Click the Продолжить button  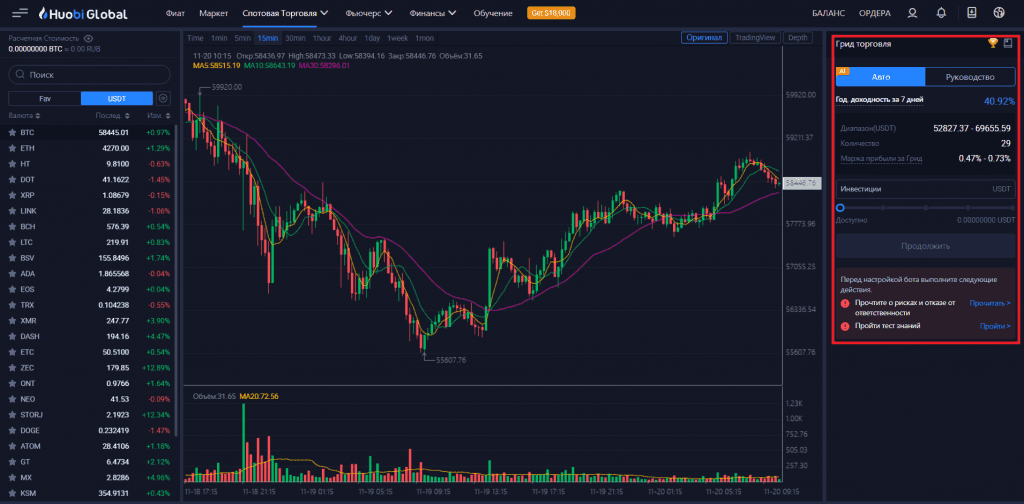tap(925, 246)
